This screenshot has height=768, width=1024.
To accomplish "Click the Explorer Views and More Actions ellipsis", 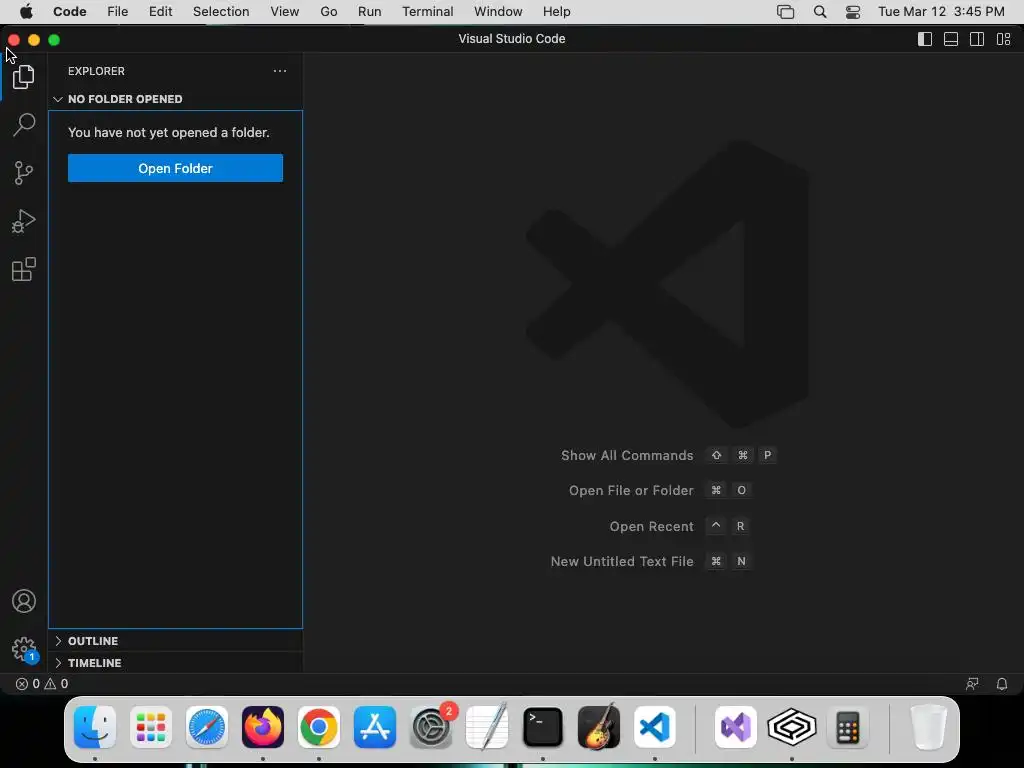I will tap(280, 71).
